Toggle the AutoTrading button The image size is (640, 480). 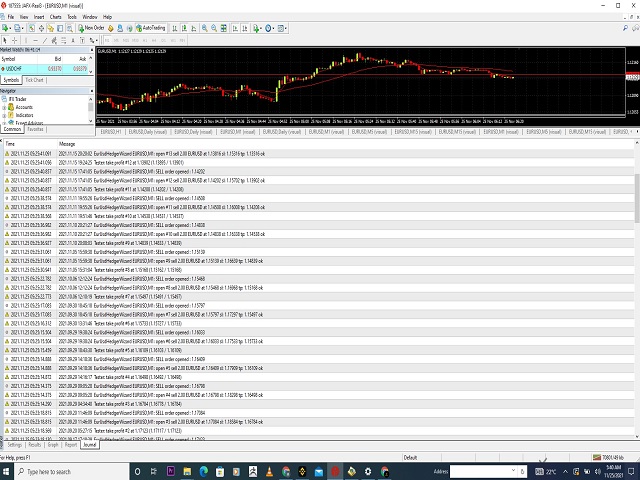(x=151, y=28)
